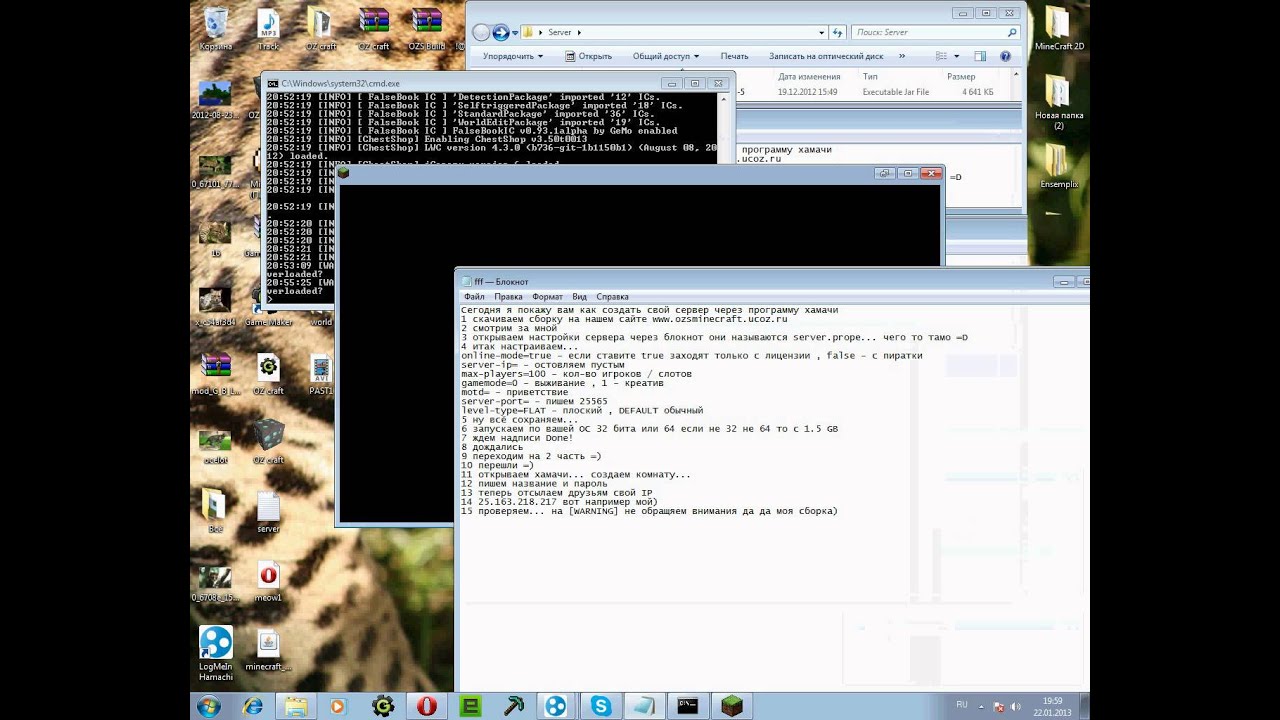Expand the address bar history dropdown

[822, 32]
